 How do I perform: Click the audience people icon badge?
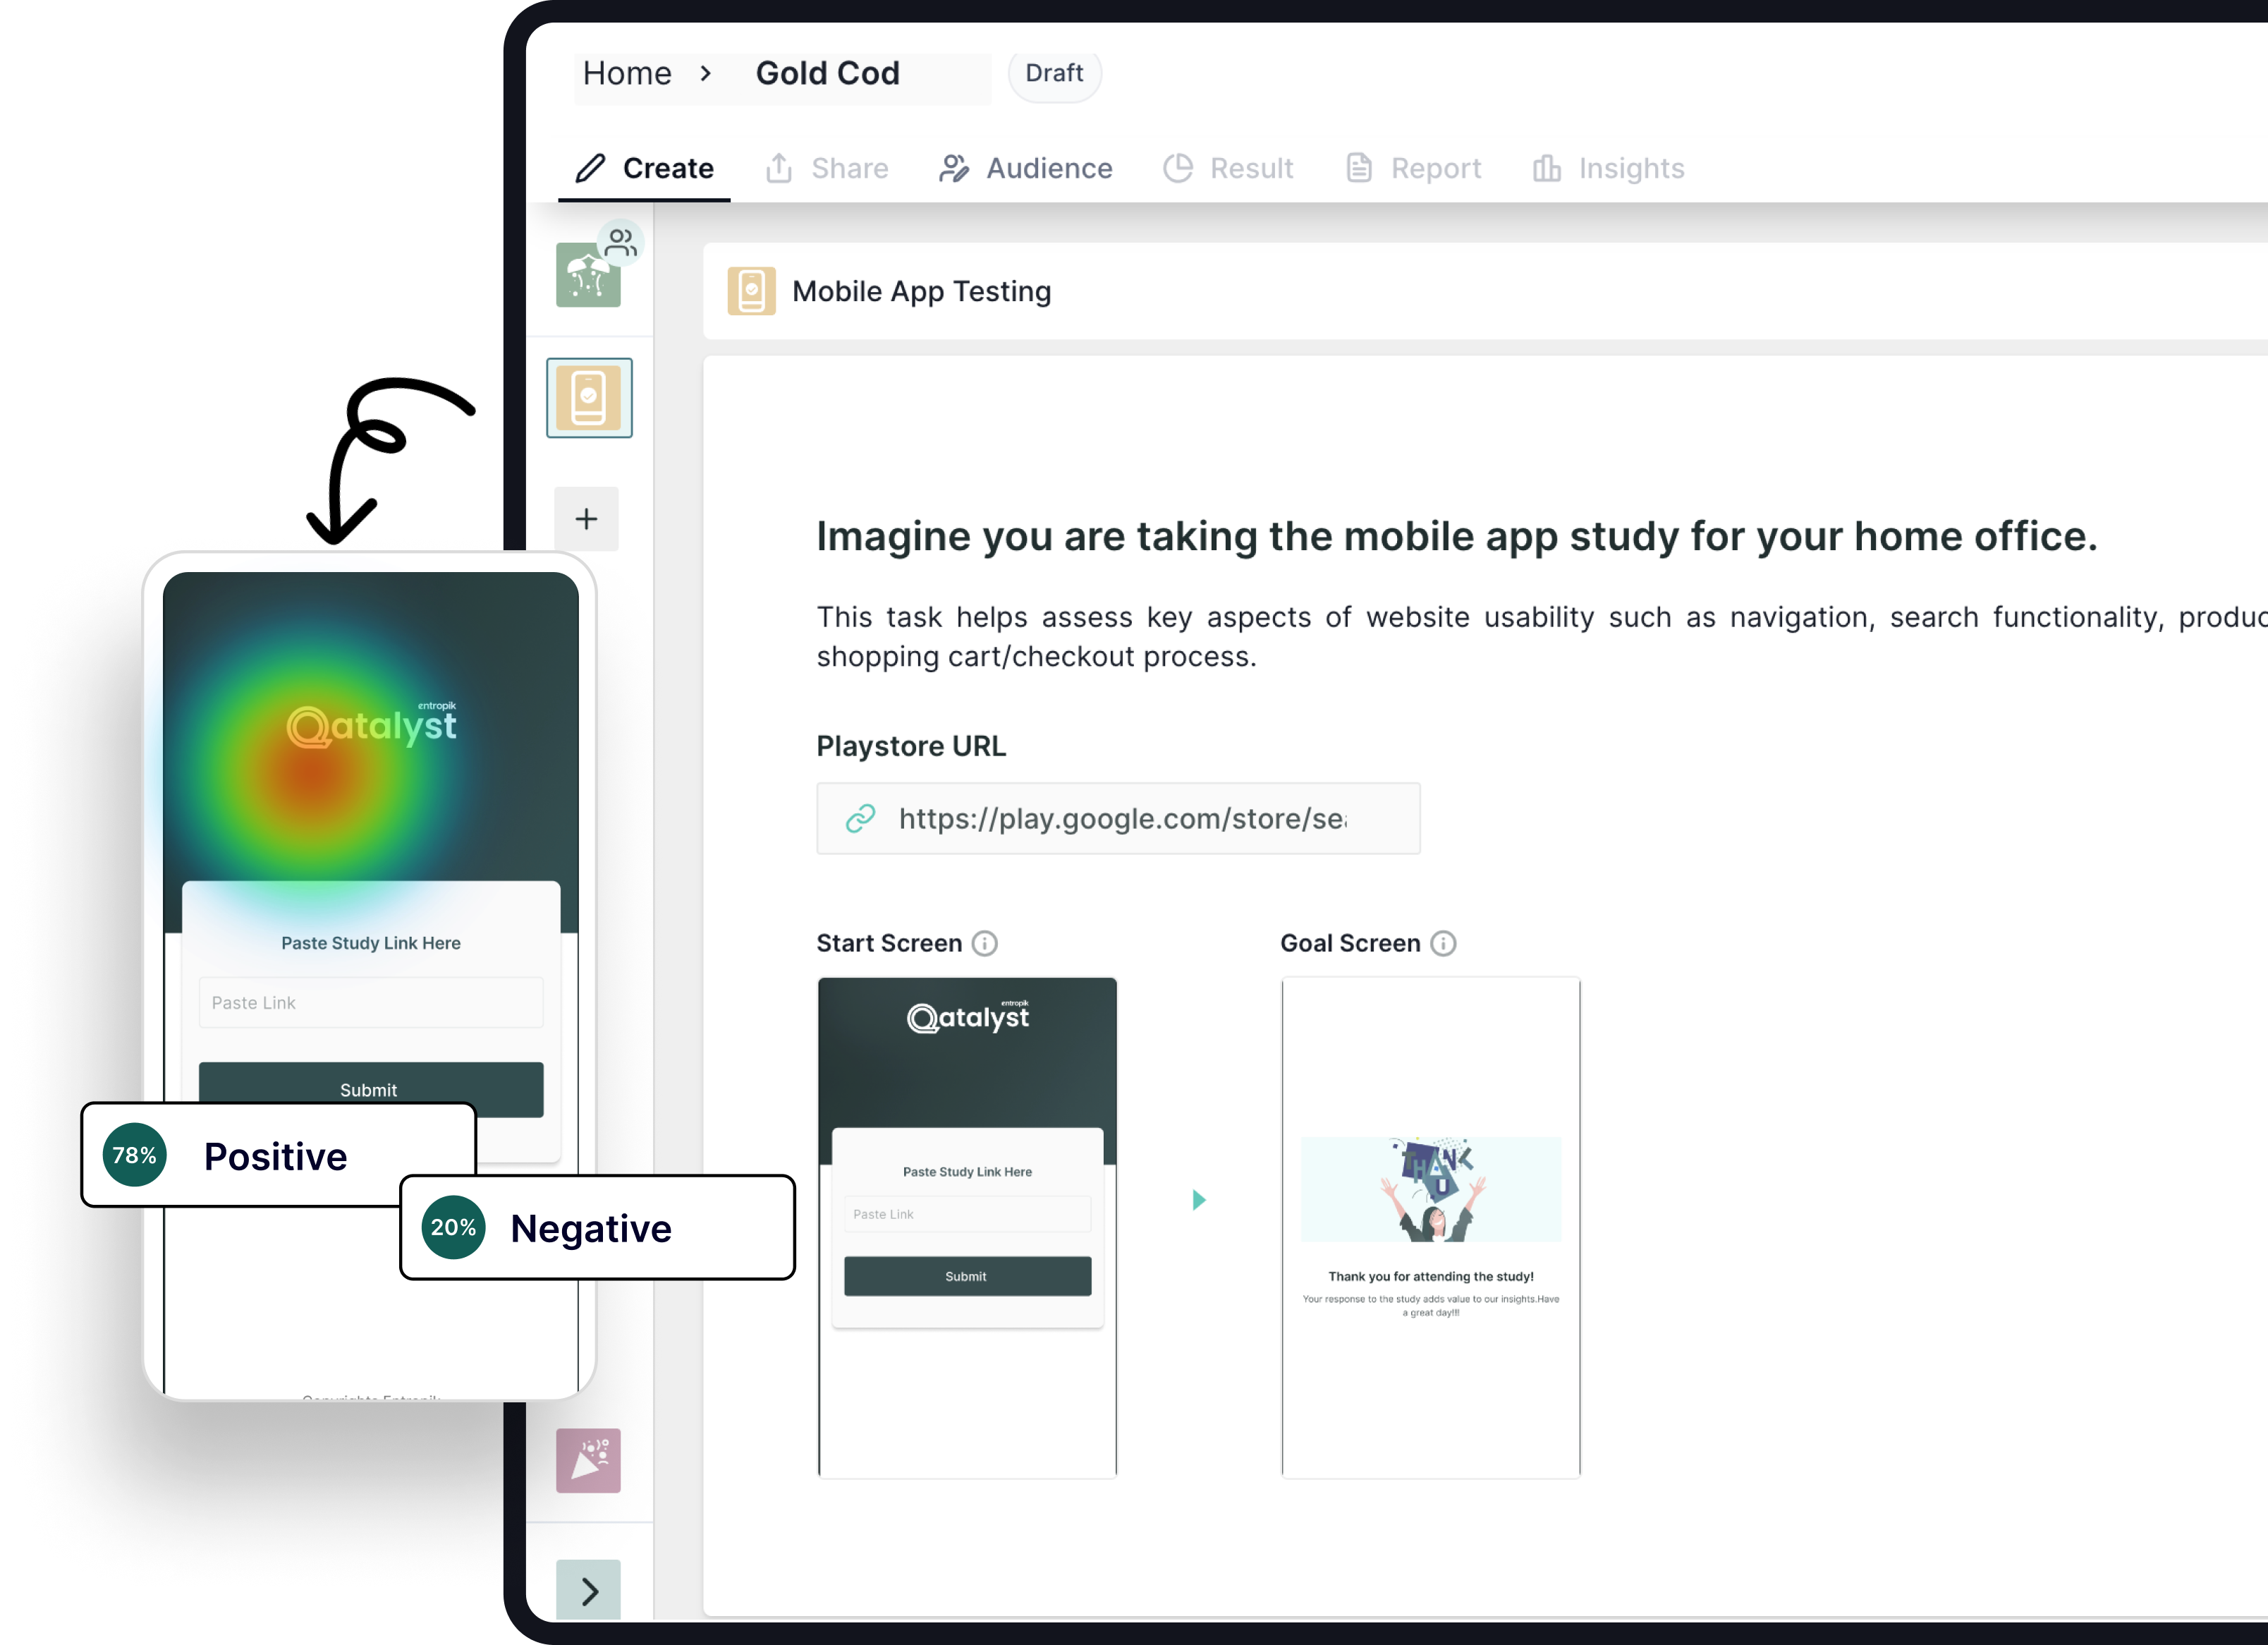[620, 242]
